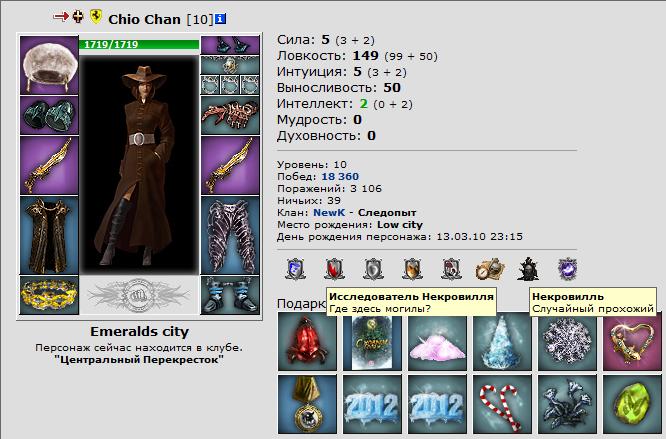Click the red arrow private message icon
This screenshot has height=439, width=666.
(x=61, y=17)
